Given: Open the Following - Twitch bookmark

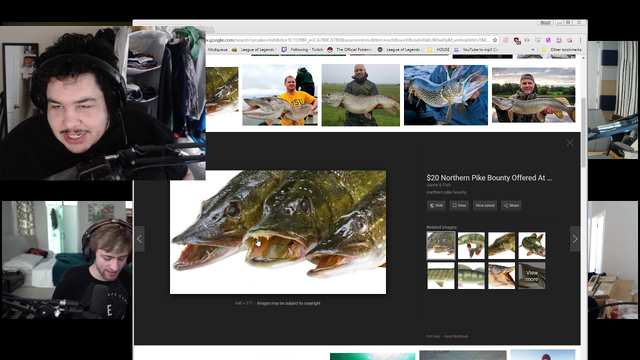Looking at the screenshot, I should pos(302,49).
